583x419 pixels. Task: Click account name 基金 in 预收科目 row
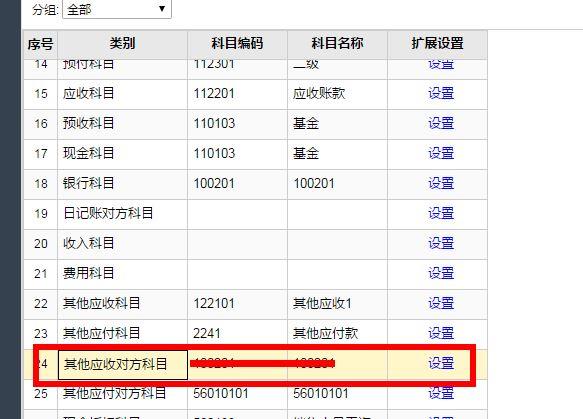click(x=306, y=123)
